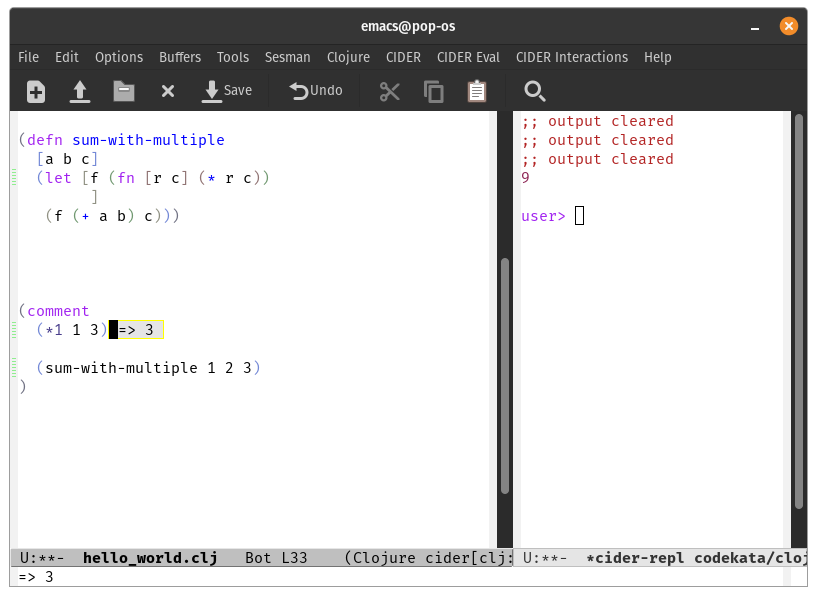Click the scissors Cut icon
The height and width of the screenshot is (596, 817).
coord(389,92)
